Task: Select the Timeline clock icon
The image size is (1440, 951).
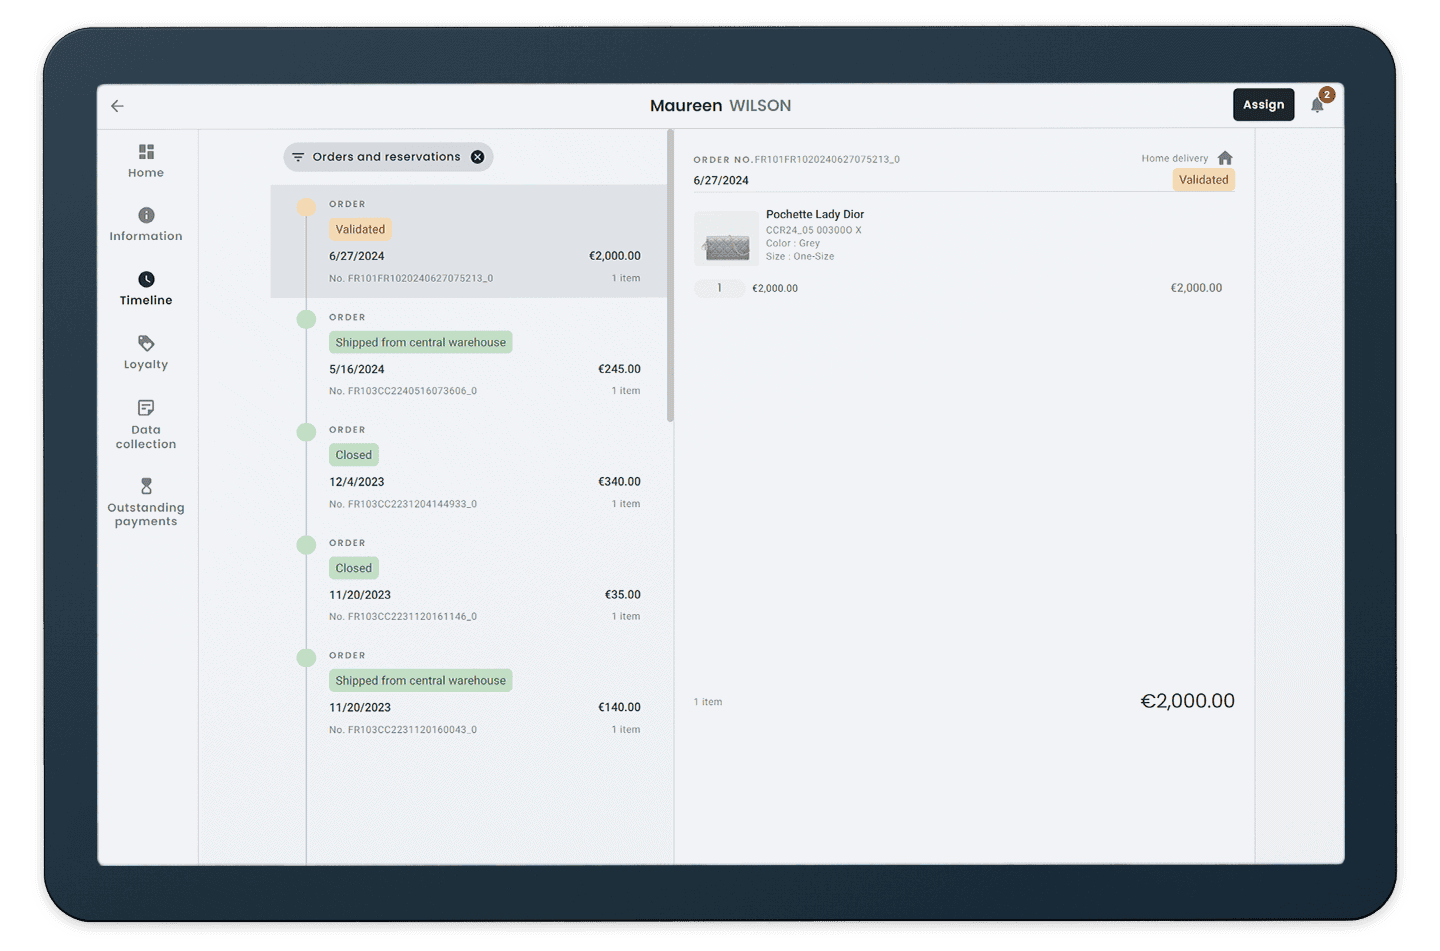Action: point(146,279)
